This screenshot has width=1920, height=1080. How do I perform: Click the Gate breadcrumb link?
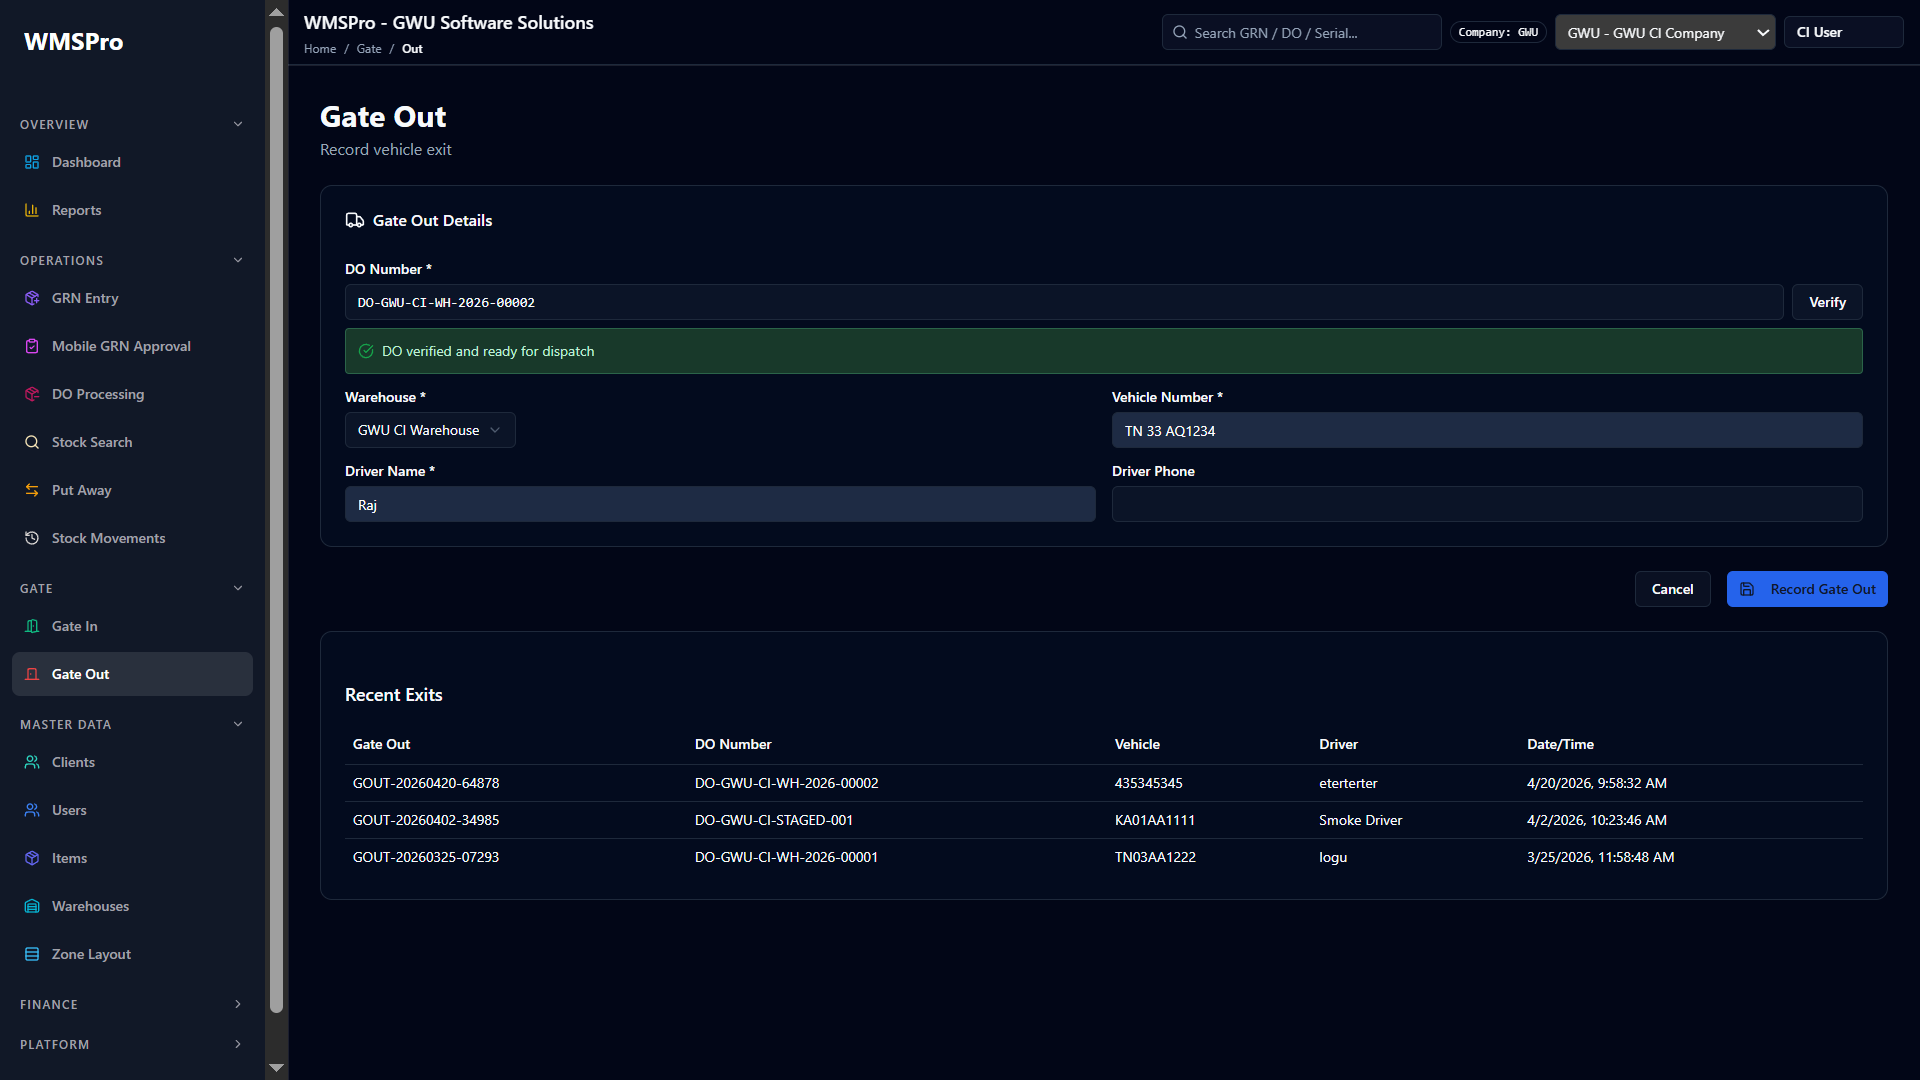pyautogui.click(x=369, y=49)
